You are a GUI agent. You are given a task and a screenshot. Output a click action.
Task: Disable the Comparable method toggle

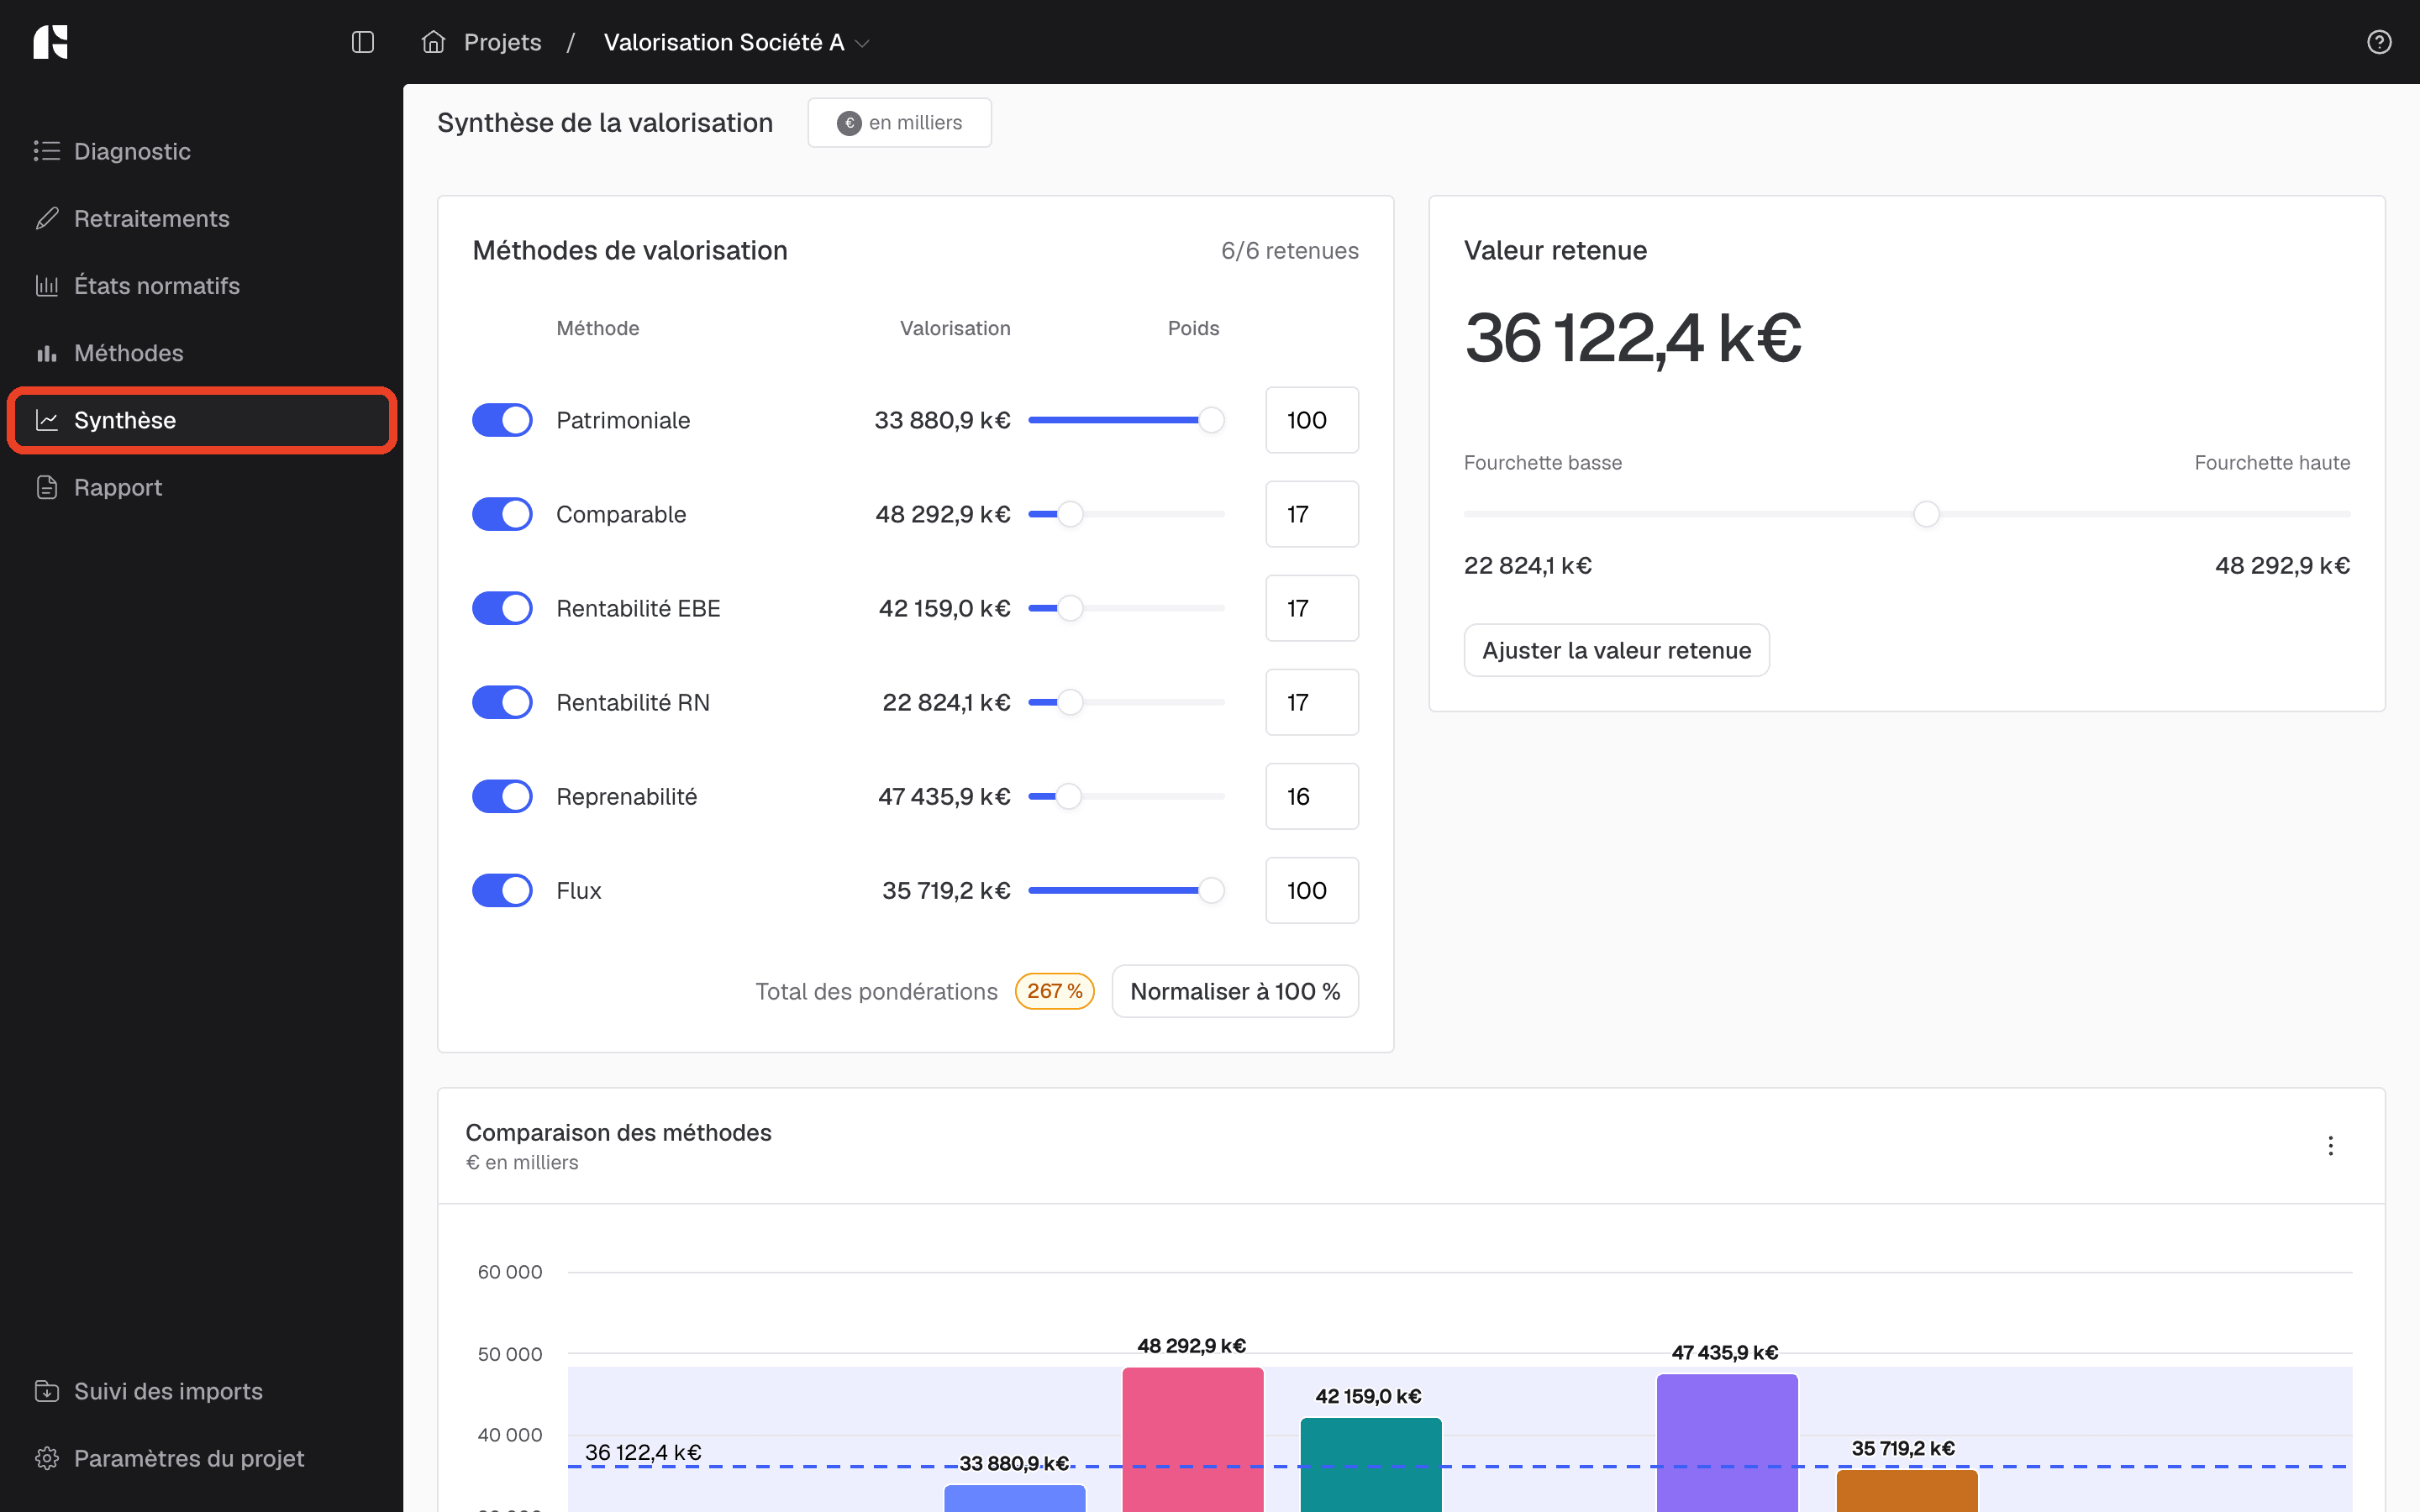click(x=502, y=514)
